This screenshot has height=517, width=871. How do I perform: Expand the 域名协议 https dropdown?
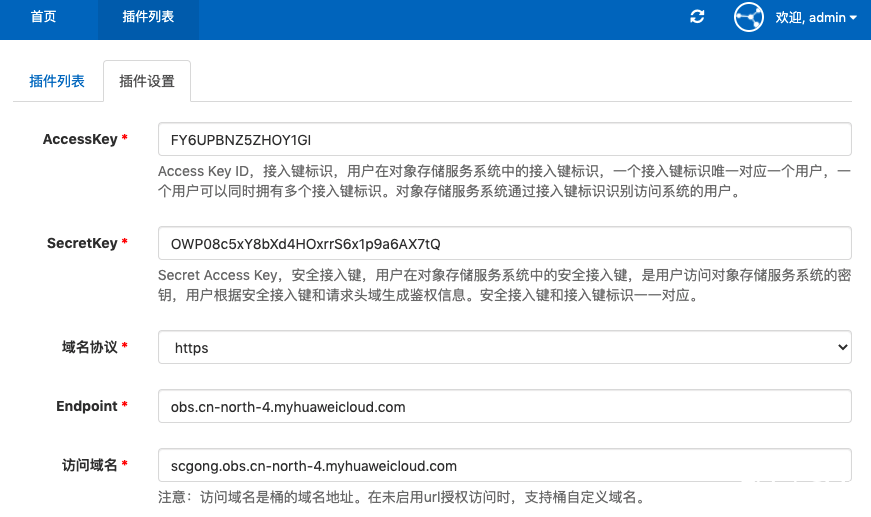click(x=504, y=347)
